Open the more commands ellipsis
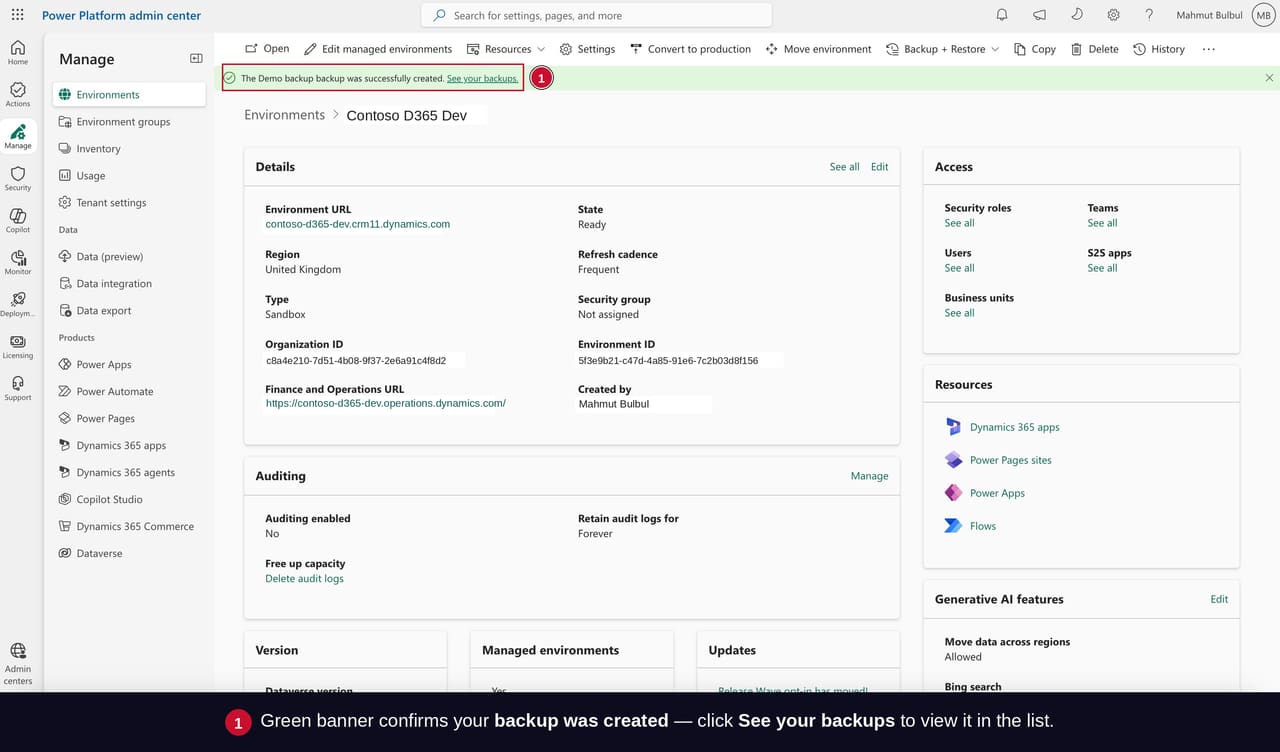Viewport: 1280px width, 752px height. 1209,49
